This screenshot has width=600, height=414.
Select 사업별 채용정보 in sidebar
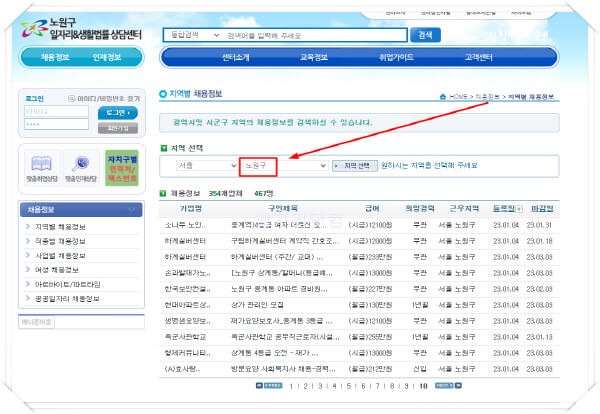pos(60,256)
